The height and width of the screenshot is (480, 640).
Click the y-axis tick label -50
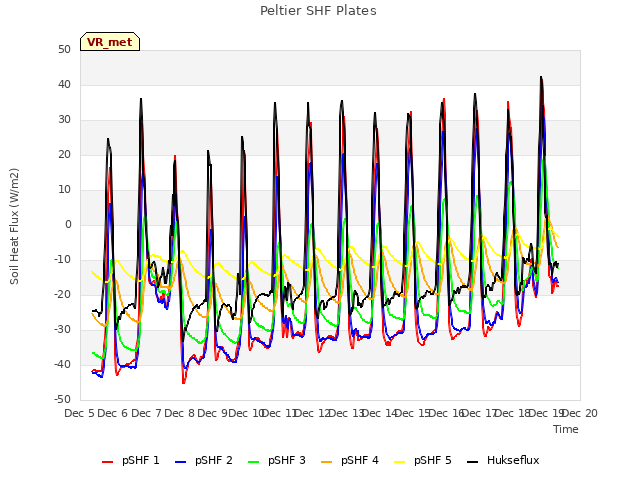click(x=63, y=400)
